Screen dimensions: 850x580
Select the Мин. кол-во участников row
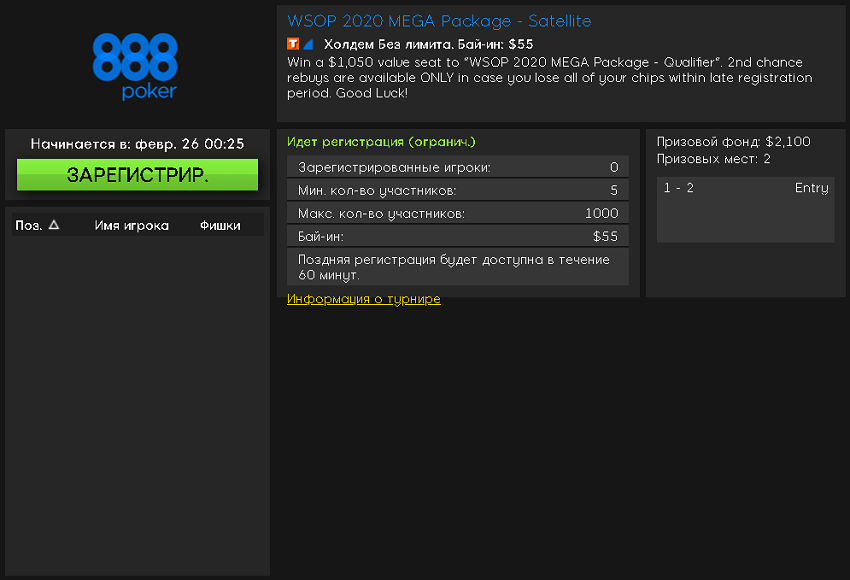click(457, 190)
